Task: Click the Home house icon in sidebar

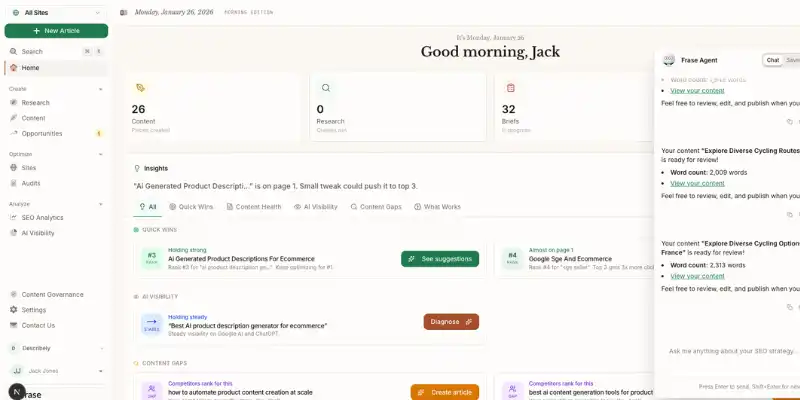Action: pyautogui.click(x=13, y=68)
